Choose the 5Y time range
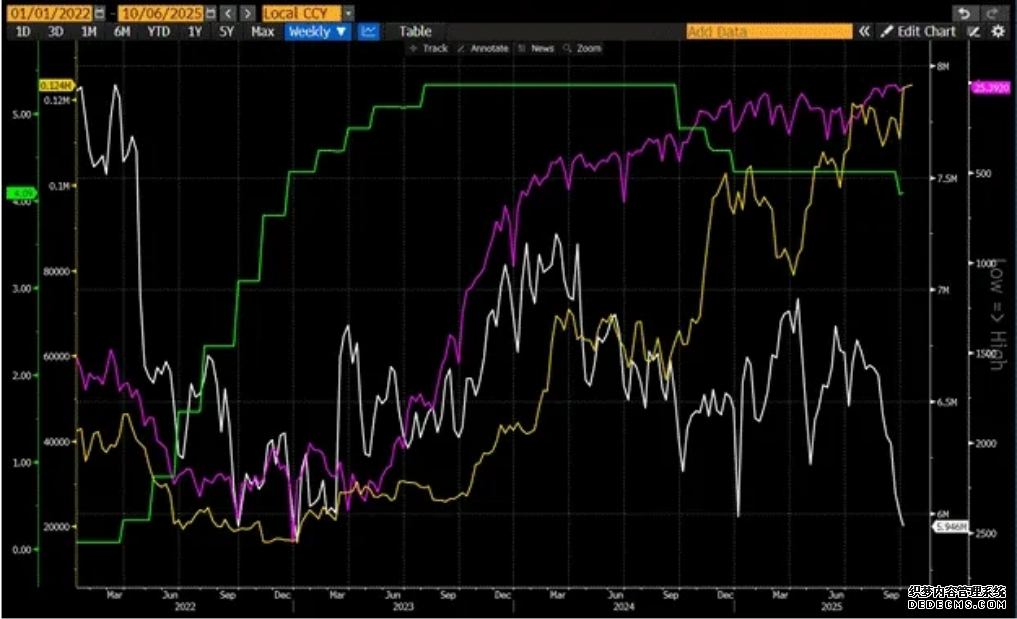Viewport: 1017px width, 619px height. [x=226, y=31]
